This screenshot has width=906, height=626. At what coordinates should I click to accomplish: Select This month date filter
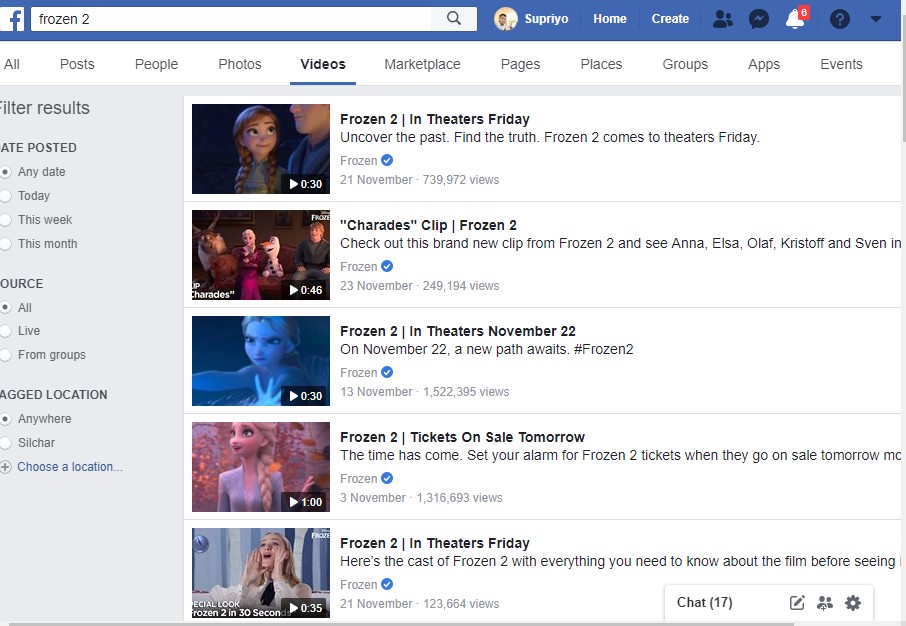(x=5, y=244)
